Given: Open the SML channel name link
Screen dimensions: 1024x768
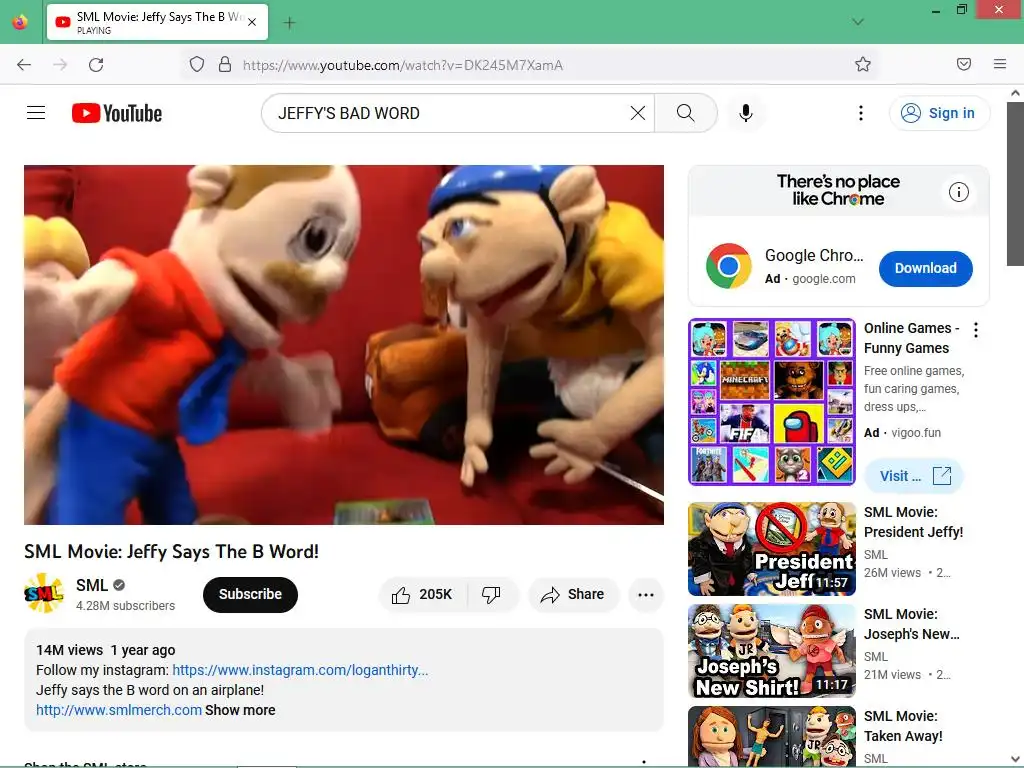Looking at the screenshot, I should (x=91, y=585).
